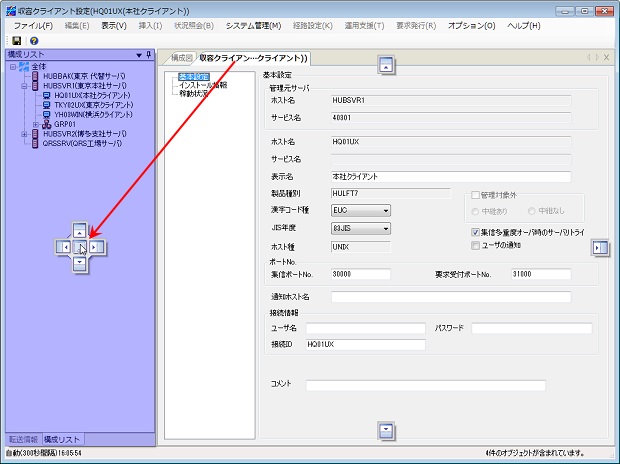The image size is (620, 464).
Task: Toggle the 管理対象外 checkbox
Action: [x=476, y=195]
